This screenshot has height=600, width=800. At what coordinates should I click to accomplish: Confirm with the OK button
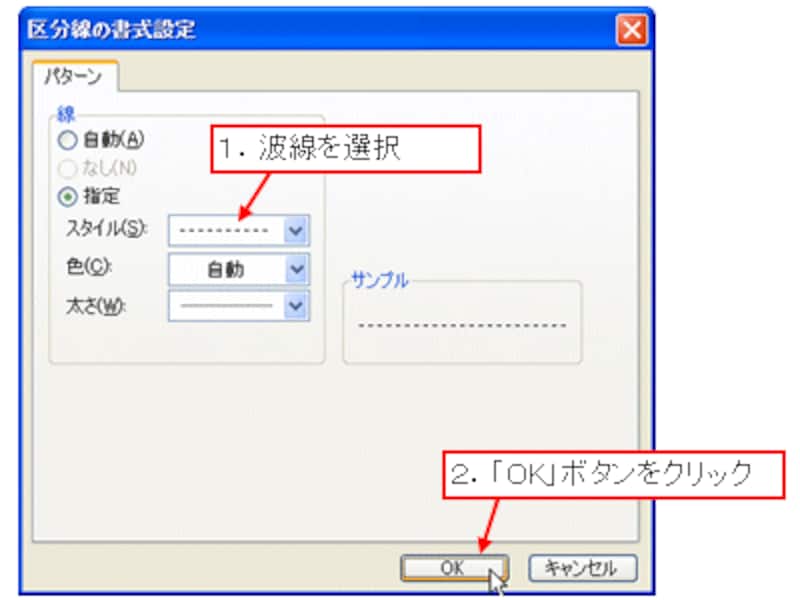(454, 568)
